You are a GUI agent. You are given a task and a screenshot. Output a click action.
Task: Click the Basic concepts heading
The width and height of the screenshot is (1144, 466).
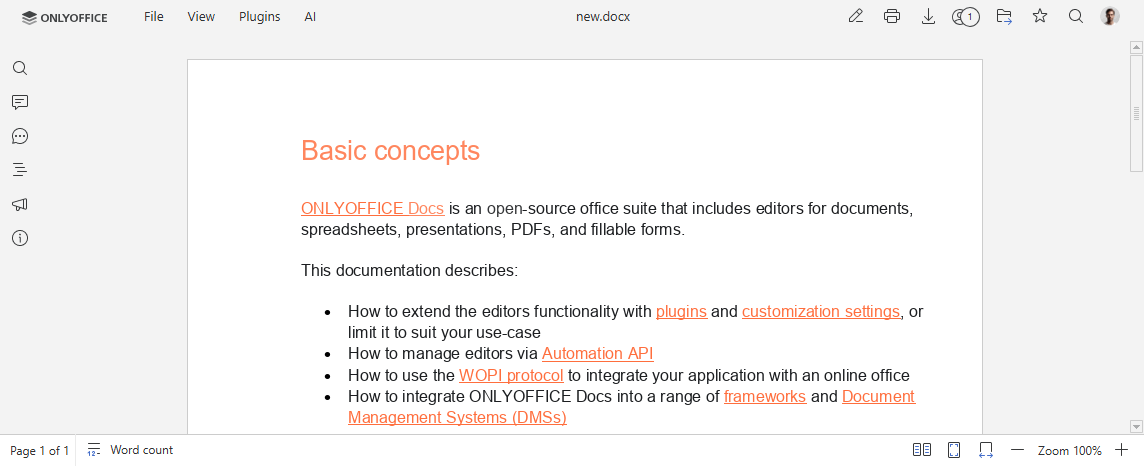click(390, 150)
